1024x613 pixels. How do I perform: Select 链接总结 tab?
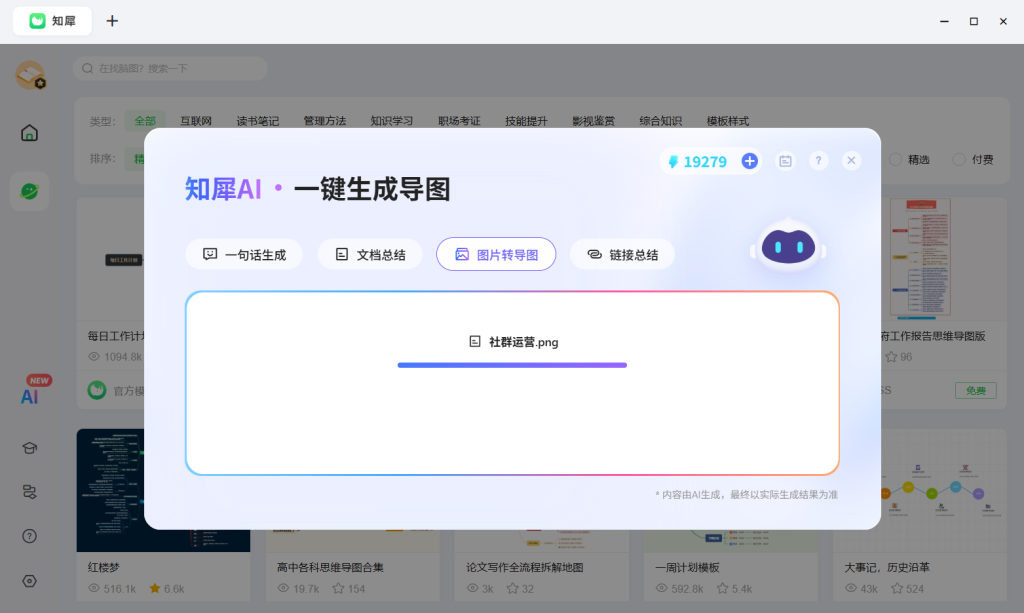point(622,255)
